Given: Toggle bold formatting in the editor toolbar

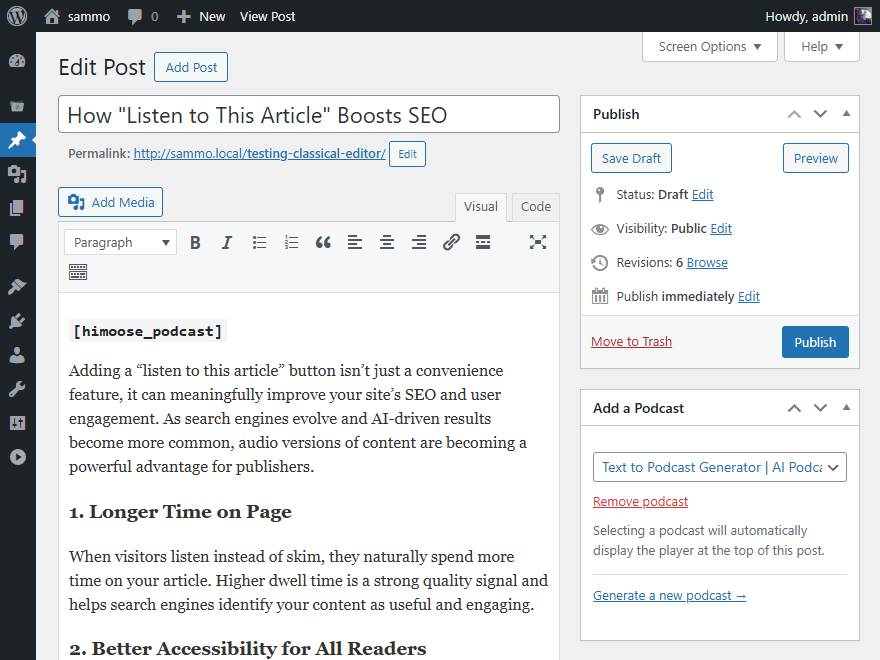Looking at the screenshot, I should click(195, 242).
